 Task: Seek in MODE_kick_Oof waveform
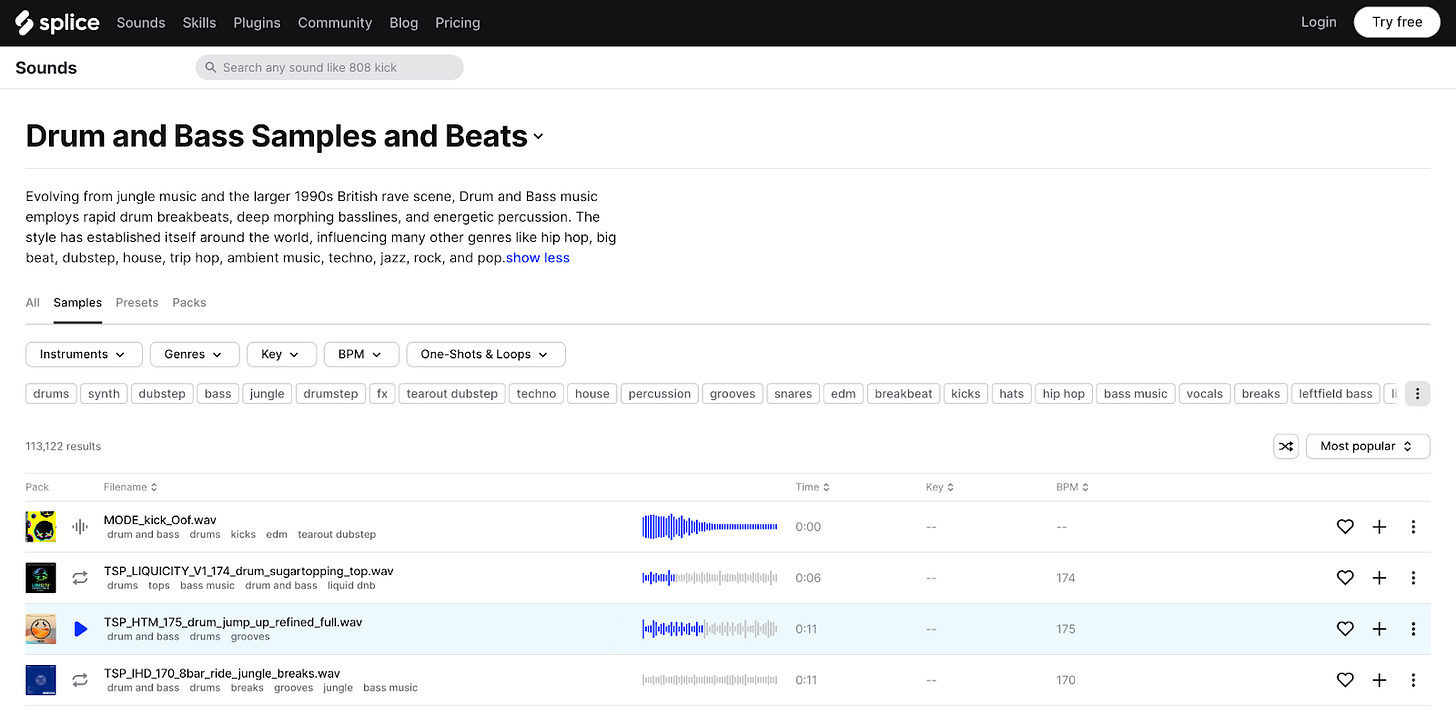point(710,527)
